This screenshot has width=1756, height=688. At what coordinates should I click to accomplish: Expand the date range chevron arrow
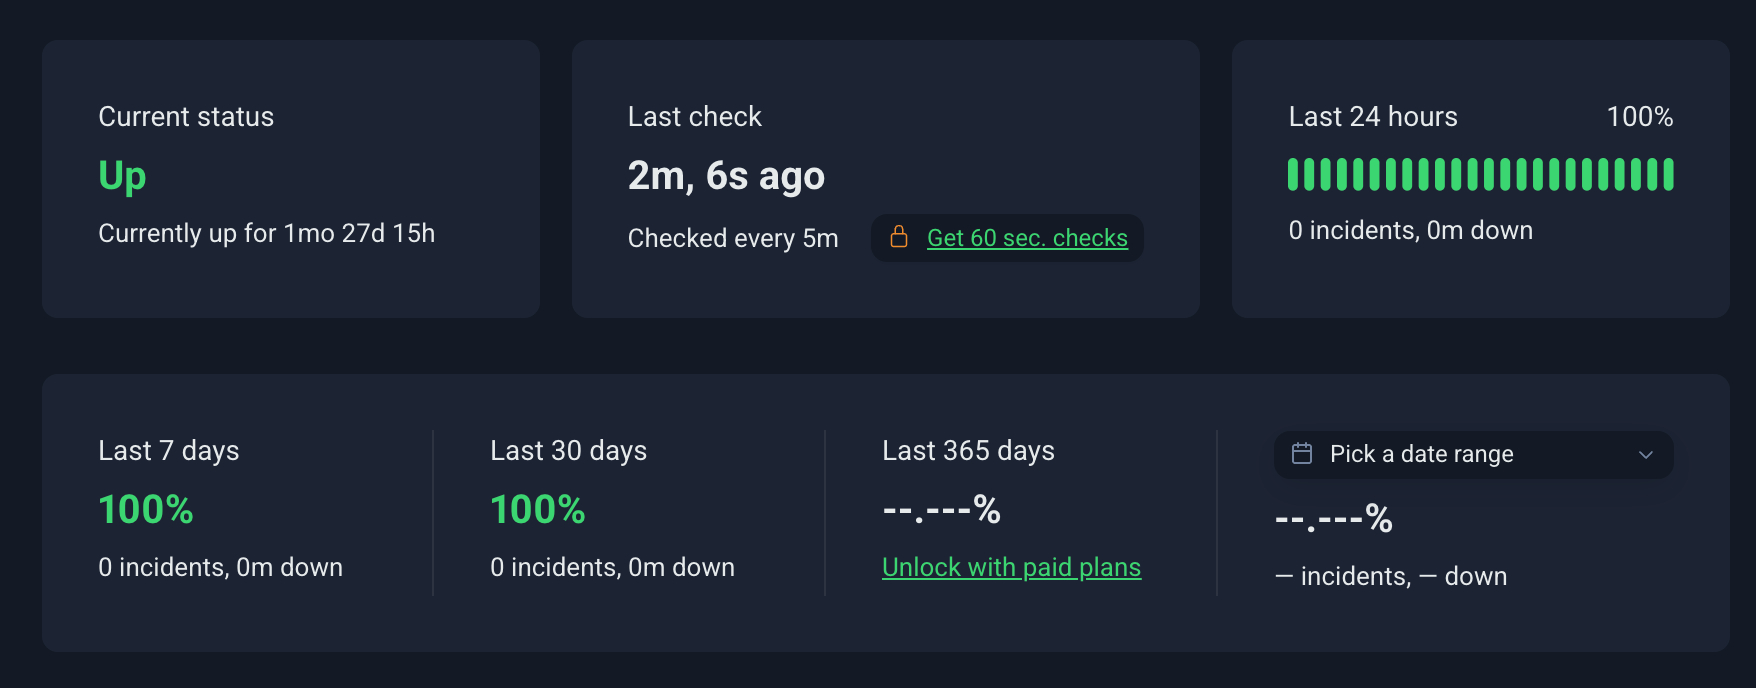pyautogui.click(x=1646, y=454)
